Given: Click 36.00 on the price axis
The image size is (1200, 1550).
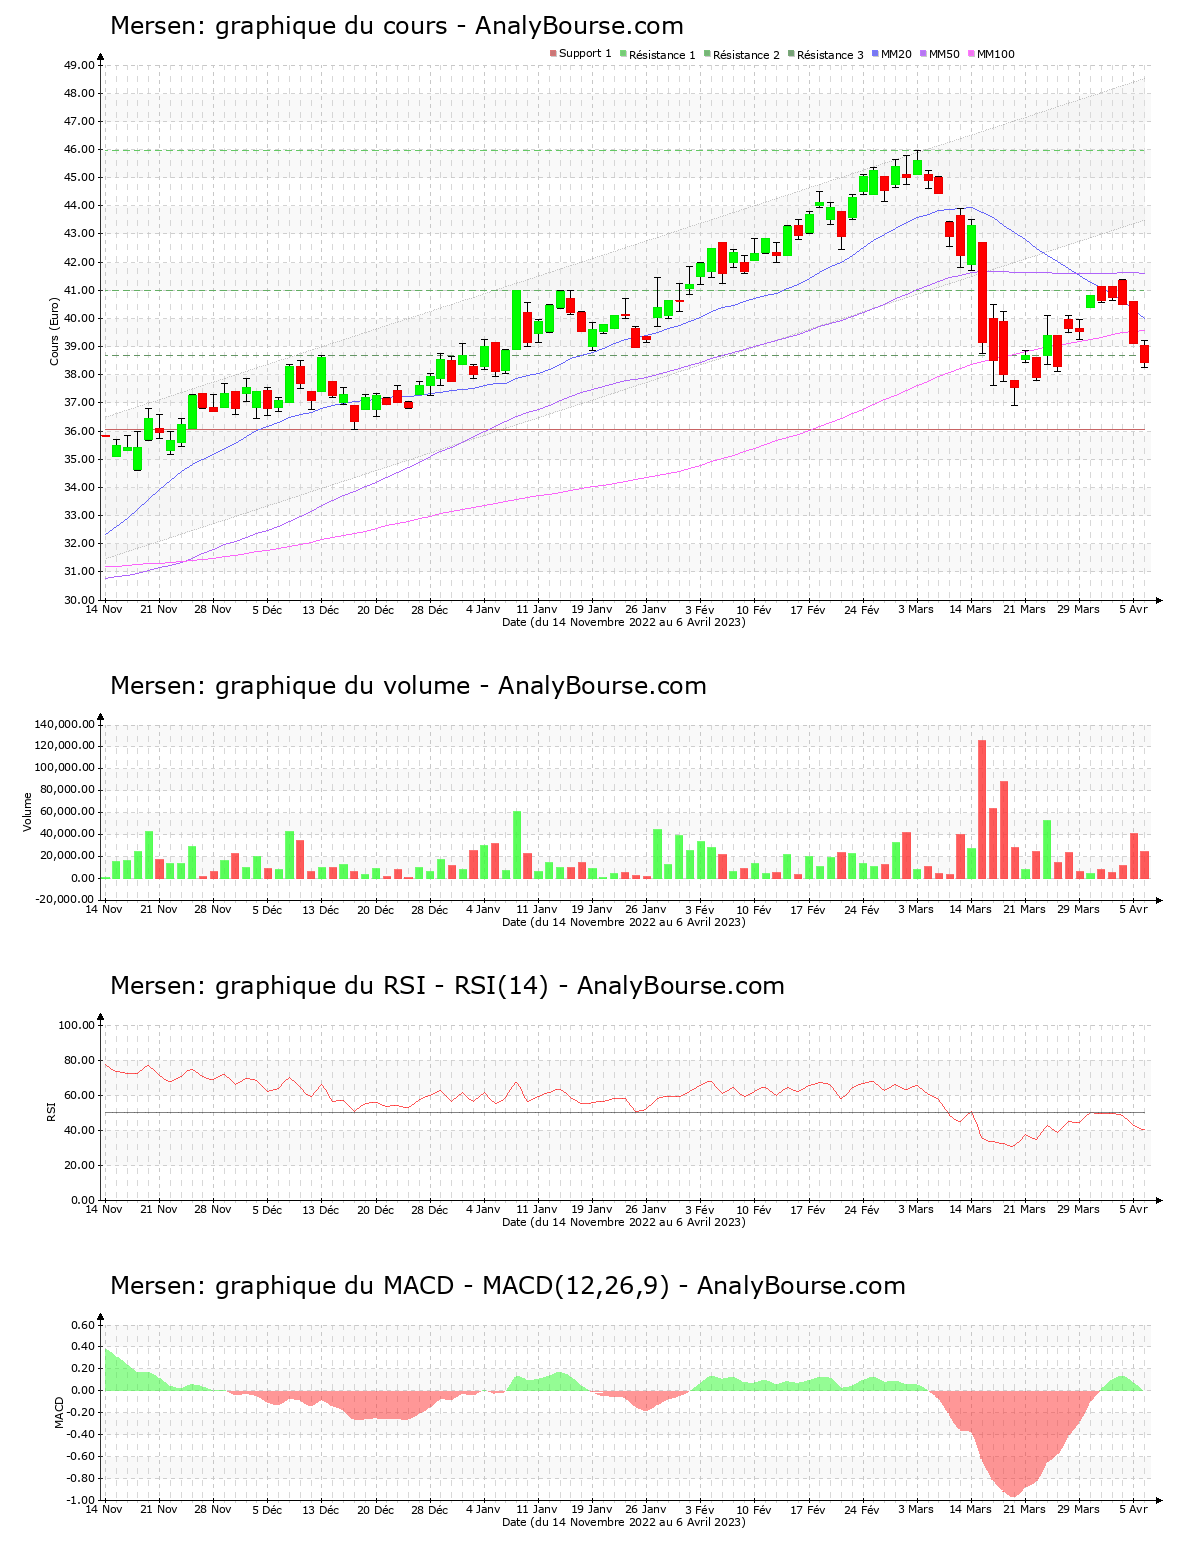Looking at the screenshot, I should 79,431.
